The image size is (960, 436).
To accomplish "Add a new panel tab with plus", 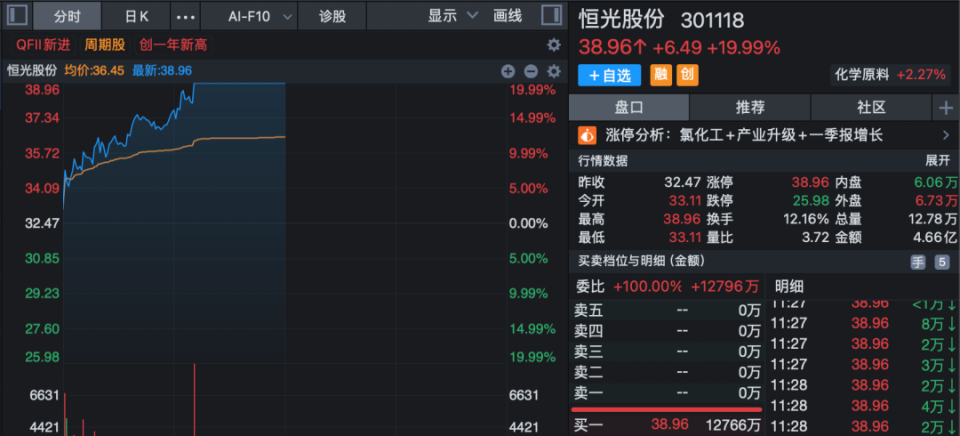I will [946, 108].
